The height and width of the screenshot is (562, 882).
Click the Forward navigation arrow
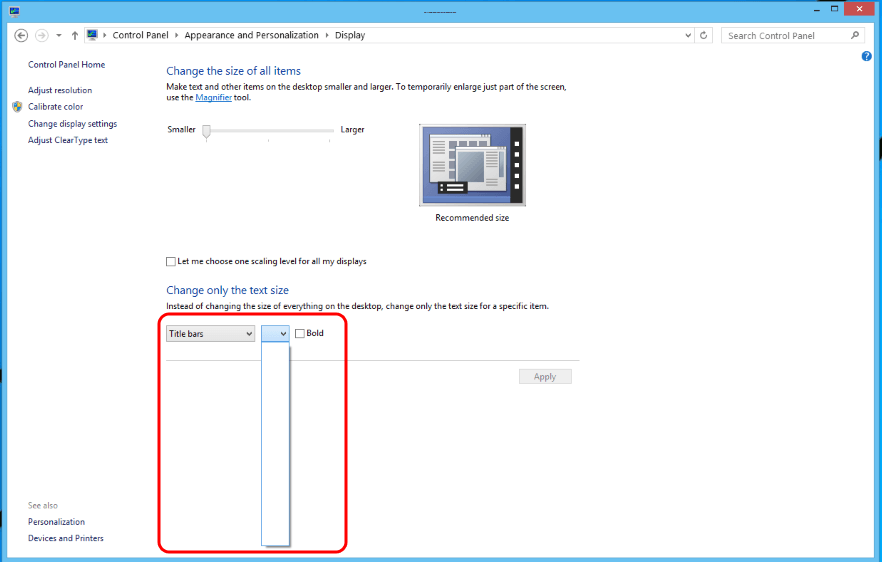click(41, 35)
